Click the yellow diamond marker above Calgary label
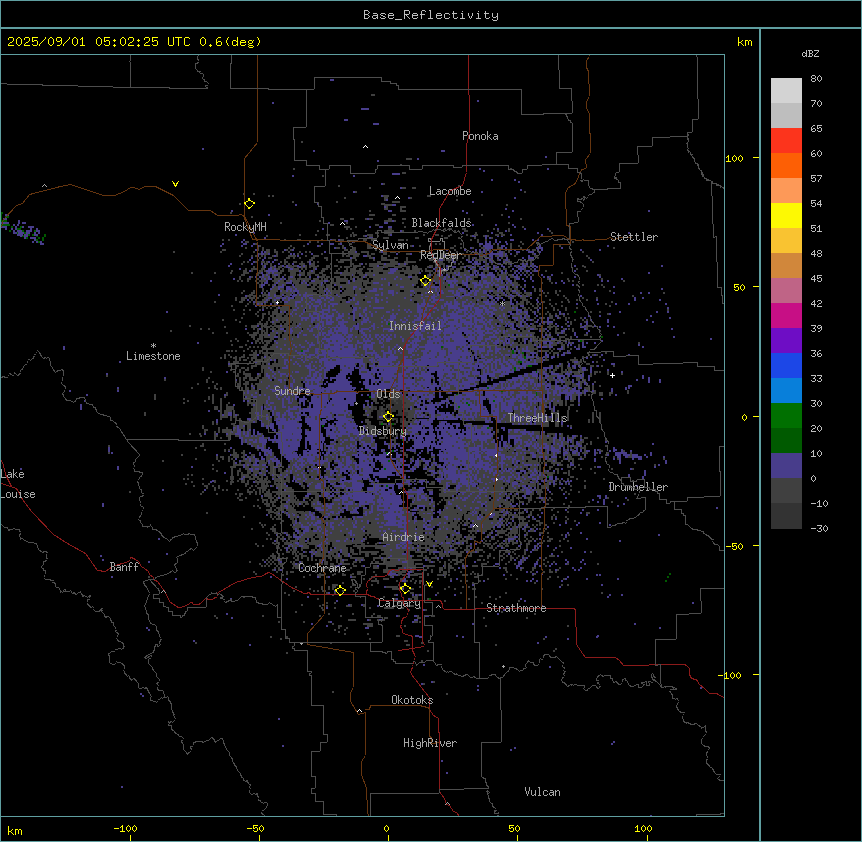 point(405,589)
